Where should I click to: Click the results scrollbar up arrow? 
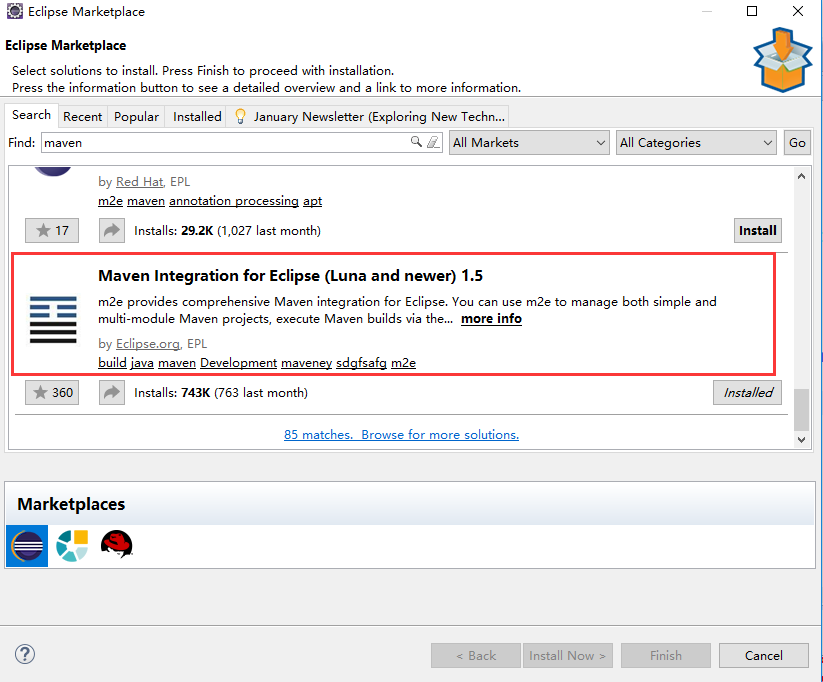(x=801, y=176)
